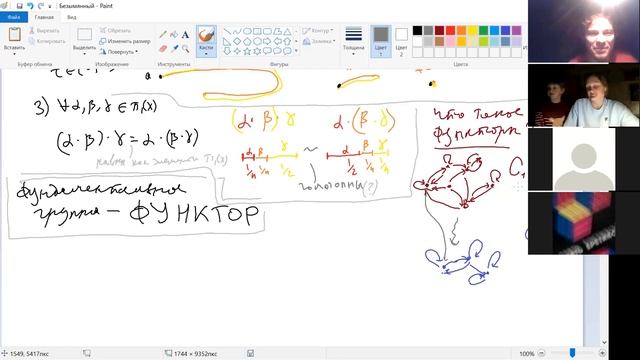Viewport: 640px width, 360px height.
Task: Click the Cut (Вырезать) button
Action: click(44, 31)
